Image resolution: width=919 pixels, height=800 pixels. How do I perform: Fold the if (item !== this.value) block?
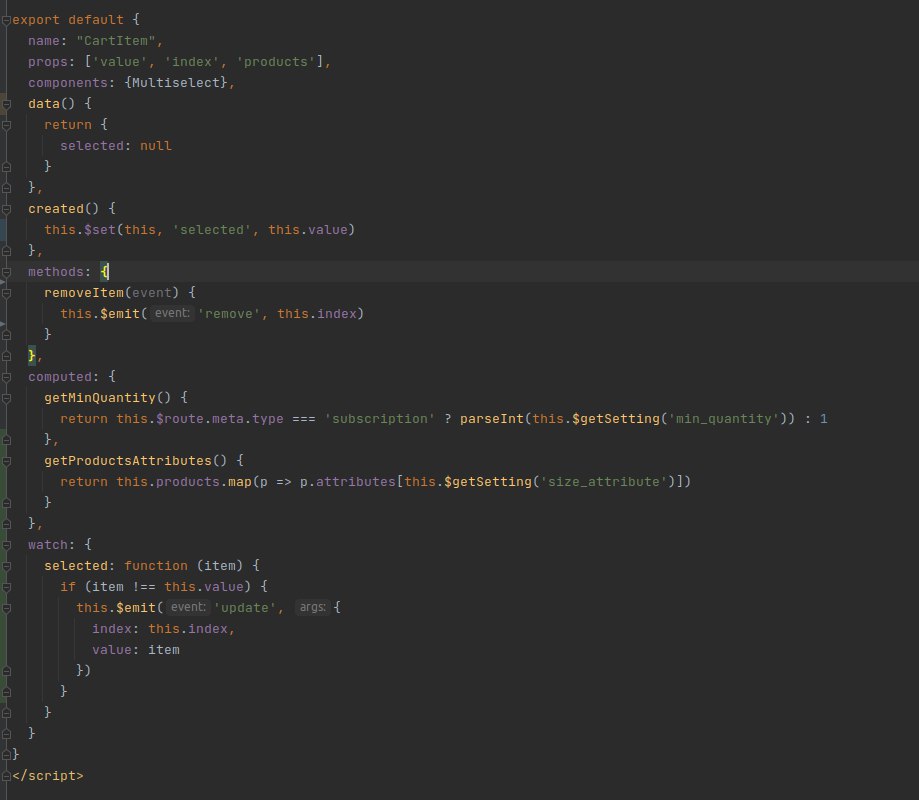(x=6, y=587)
